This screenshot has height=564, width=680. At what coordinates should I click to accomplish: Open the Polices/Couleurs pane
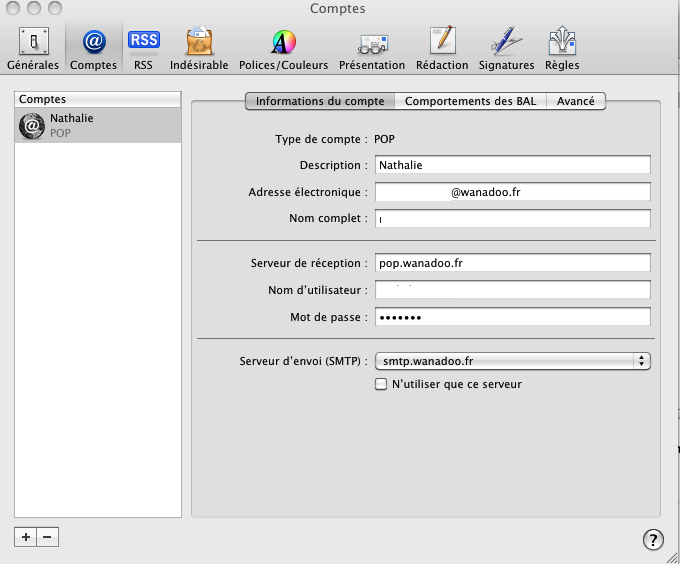click(284, 49)
